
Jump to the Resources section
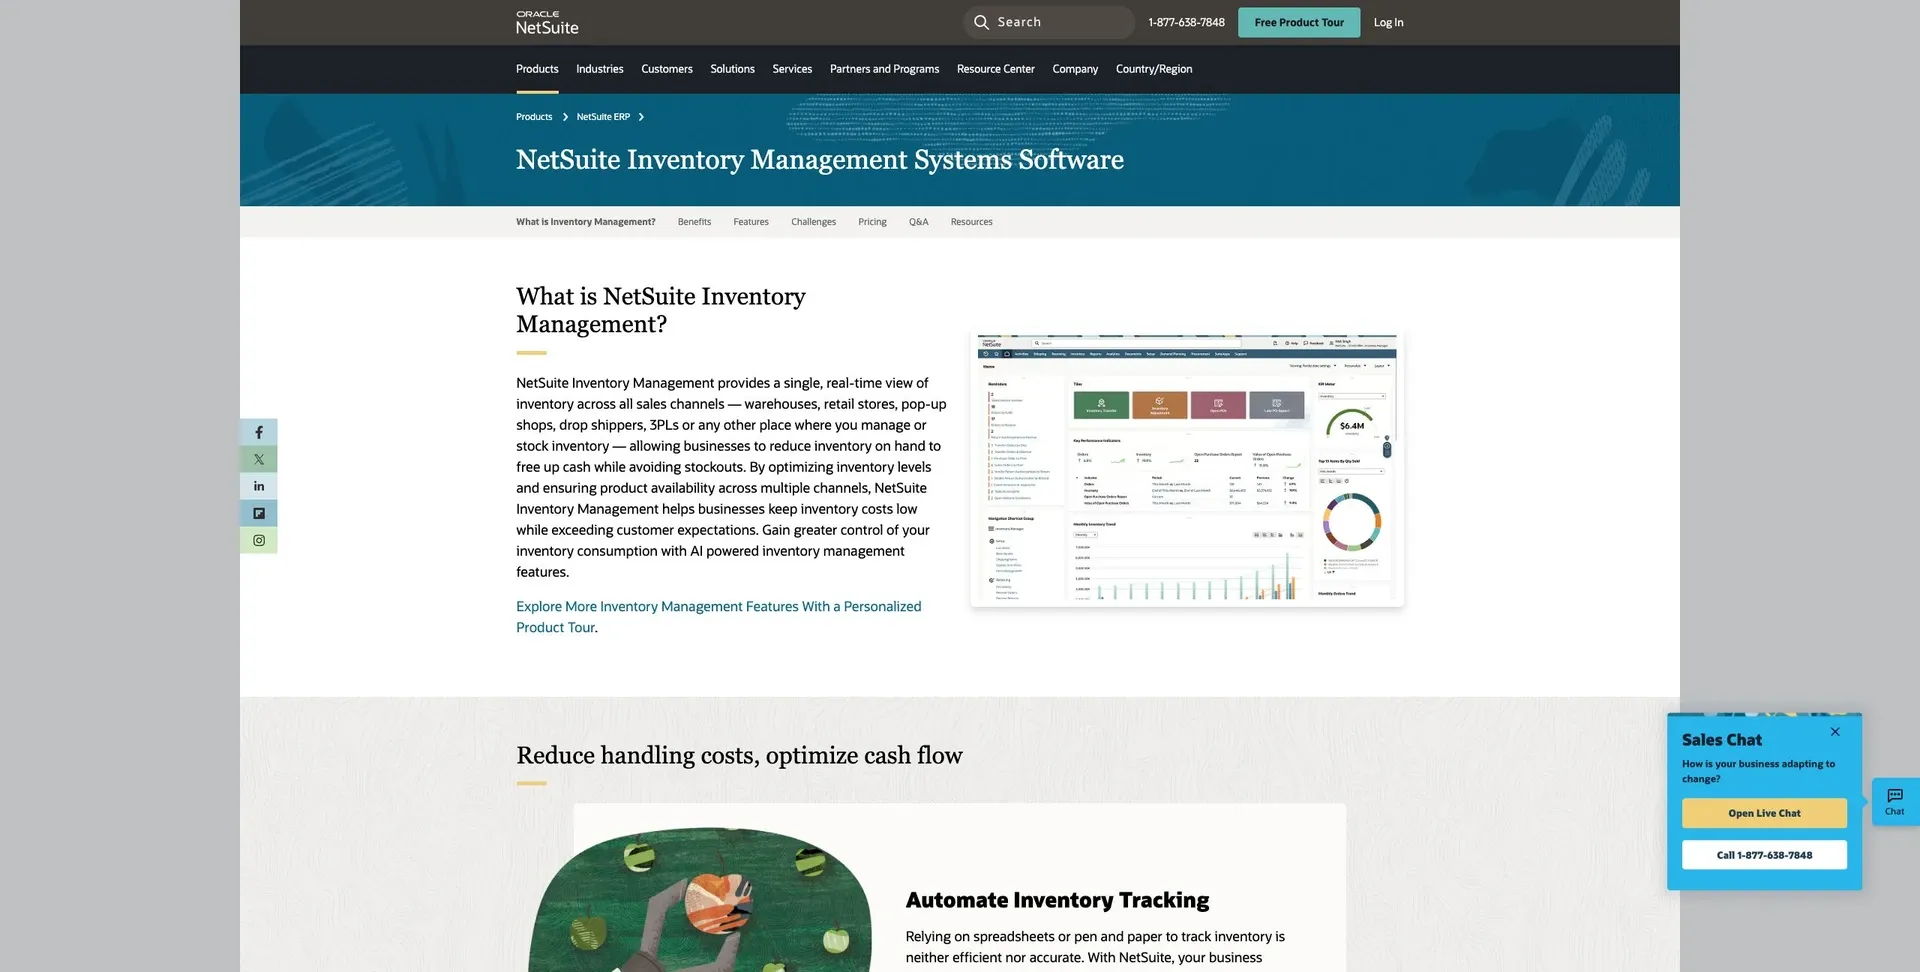[x=971, y=222]
